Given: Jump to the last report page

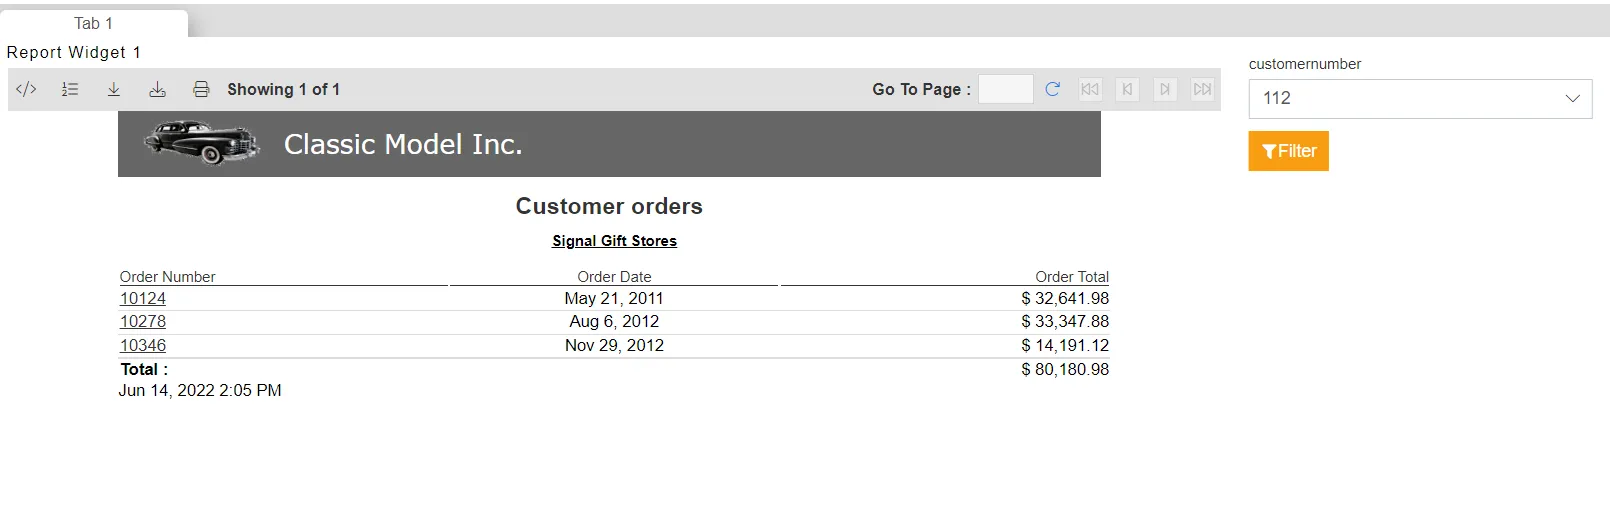Looking at the screenshot, I should click(1202, 89).
